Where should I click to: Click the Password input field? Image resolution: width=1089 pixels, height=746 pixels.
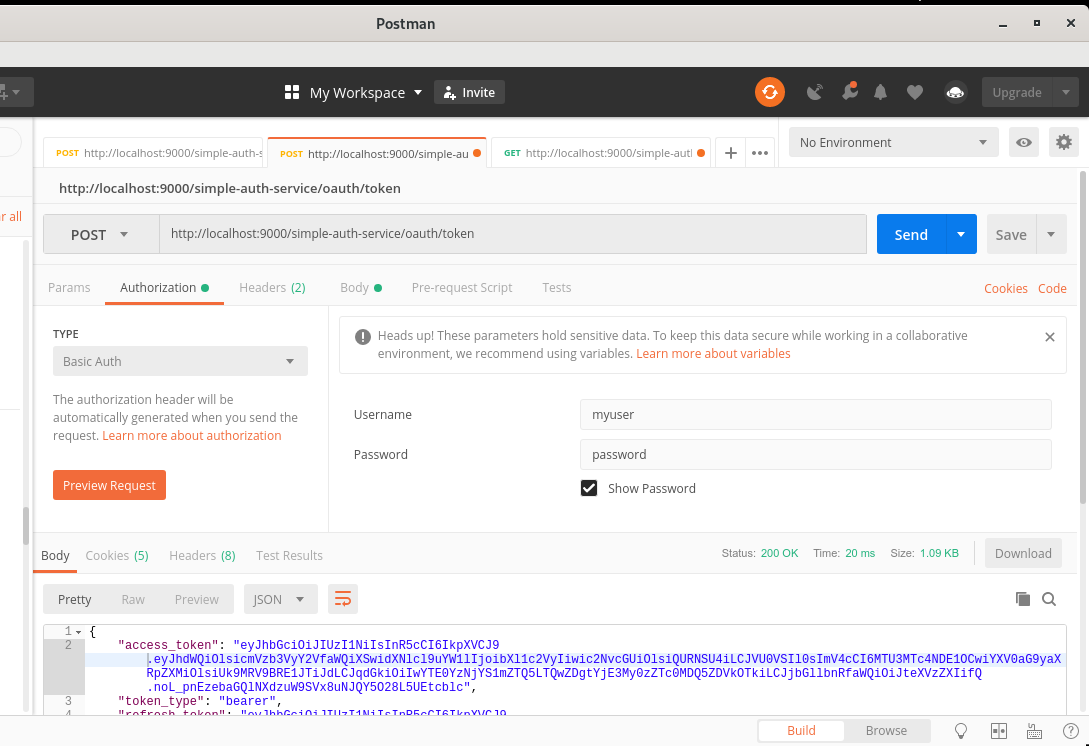click(x=815, y=455)
